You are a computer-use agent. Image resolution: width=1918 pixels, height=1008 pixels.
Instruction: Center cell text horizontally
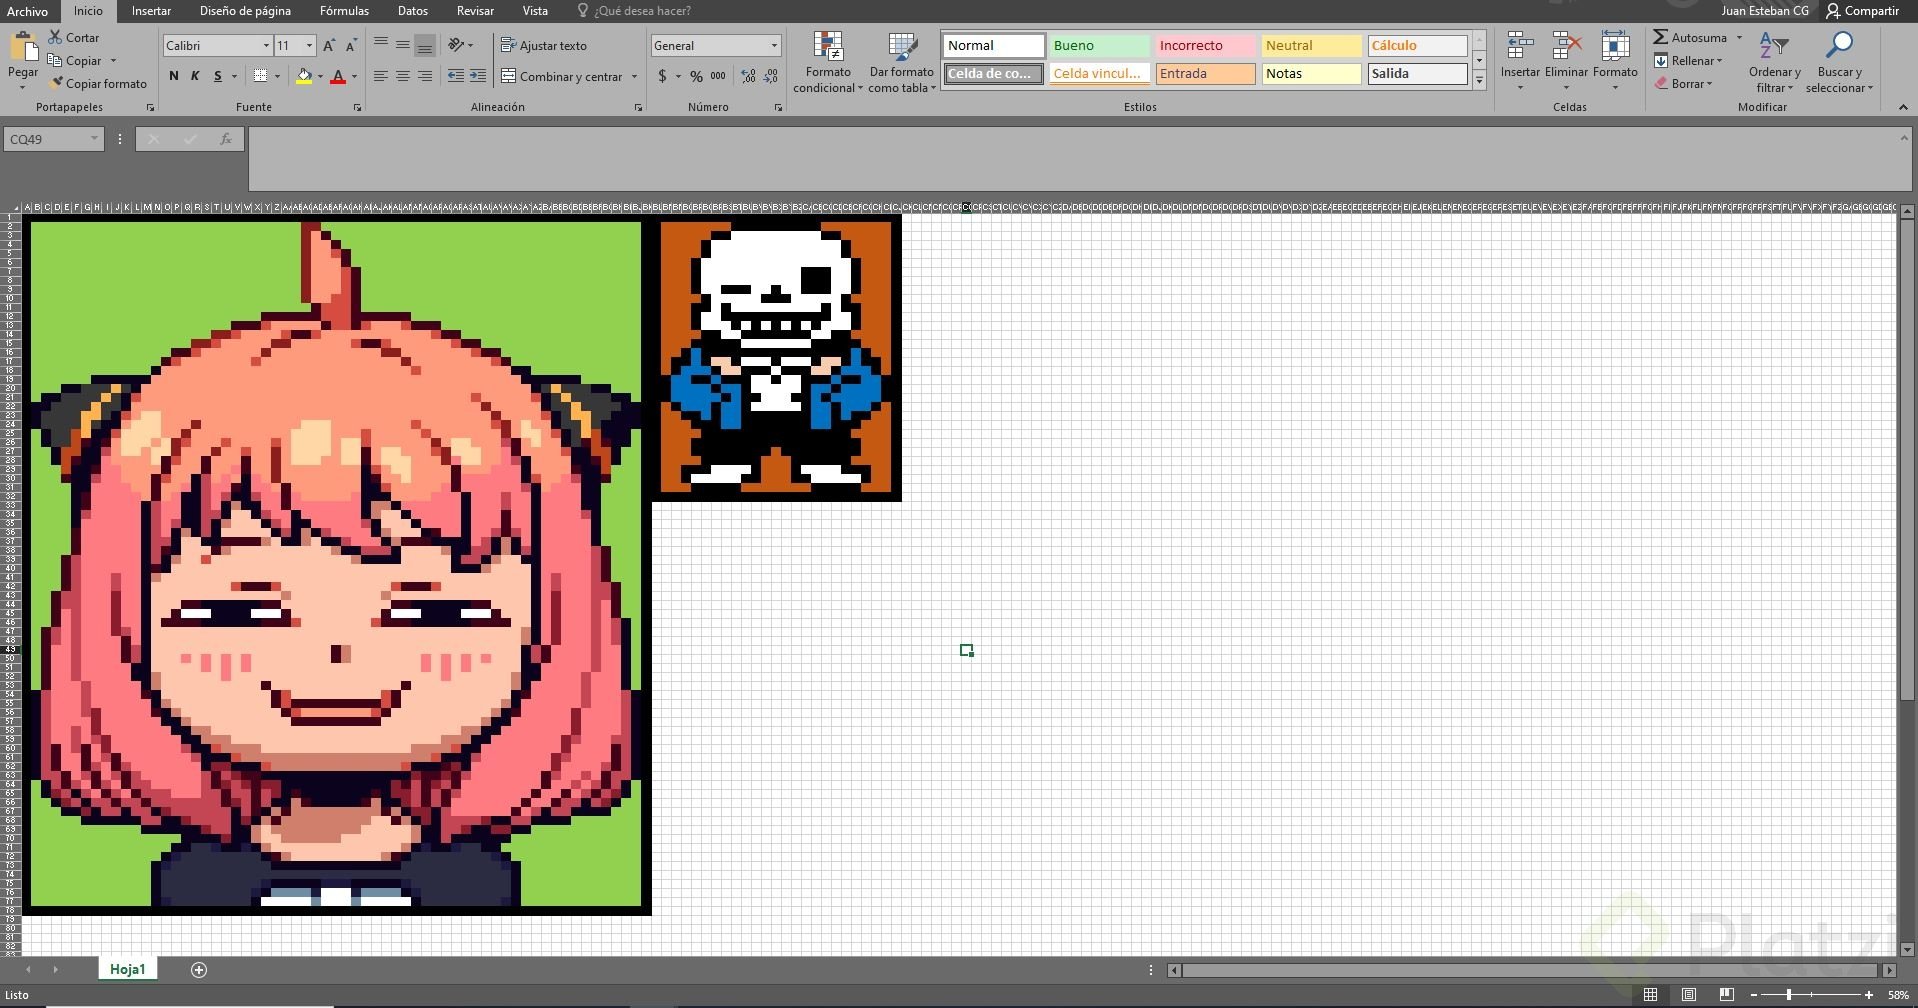point(402,76)
